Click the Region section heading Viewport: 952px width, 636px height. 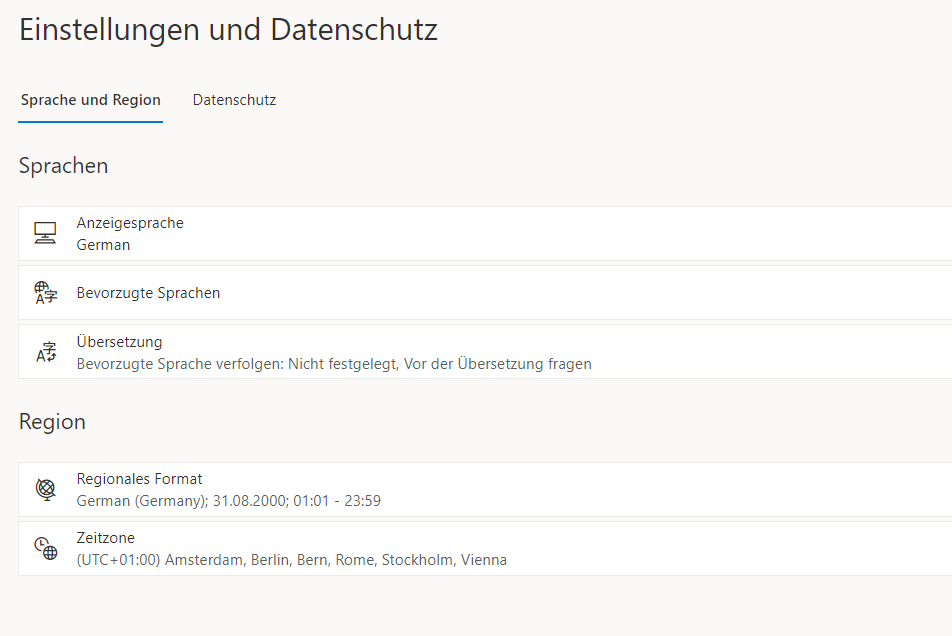pos(52,421)
